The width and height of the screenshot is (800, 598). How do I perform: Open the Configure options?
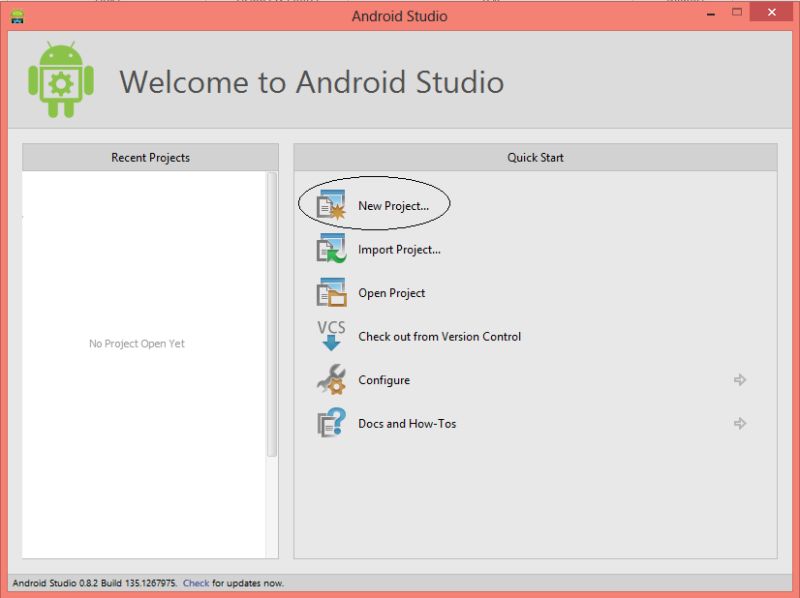point(383,380)
